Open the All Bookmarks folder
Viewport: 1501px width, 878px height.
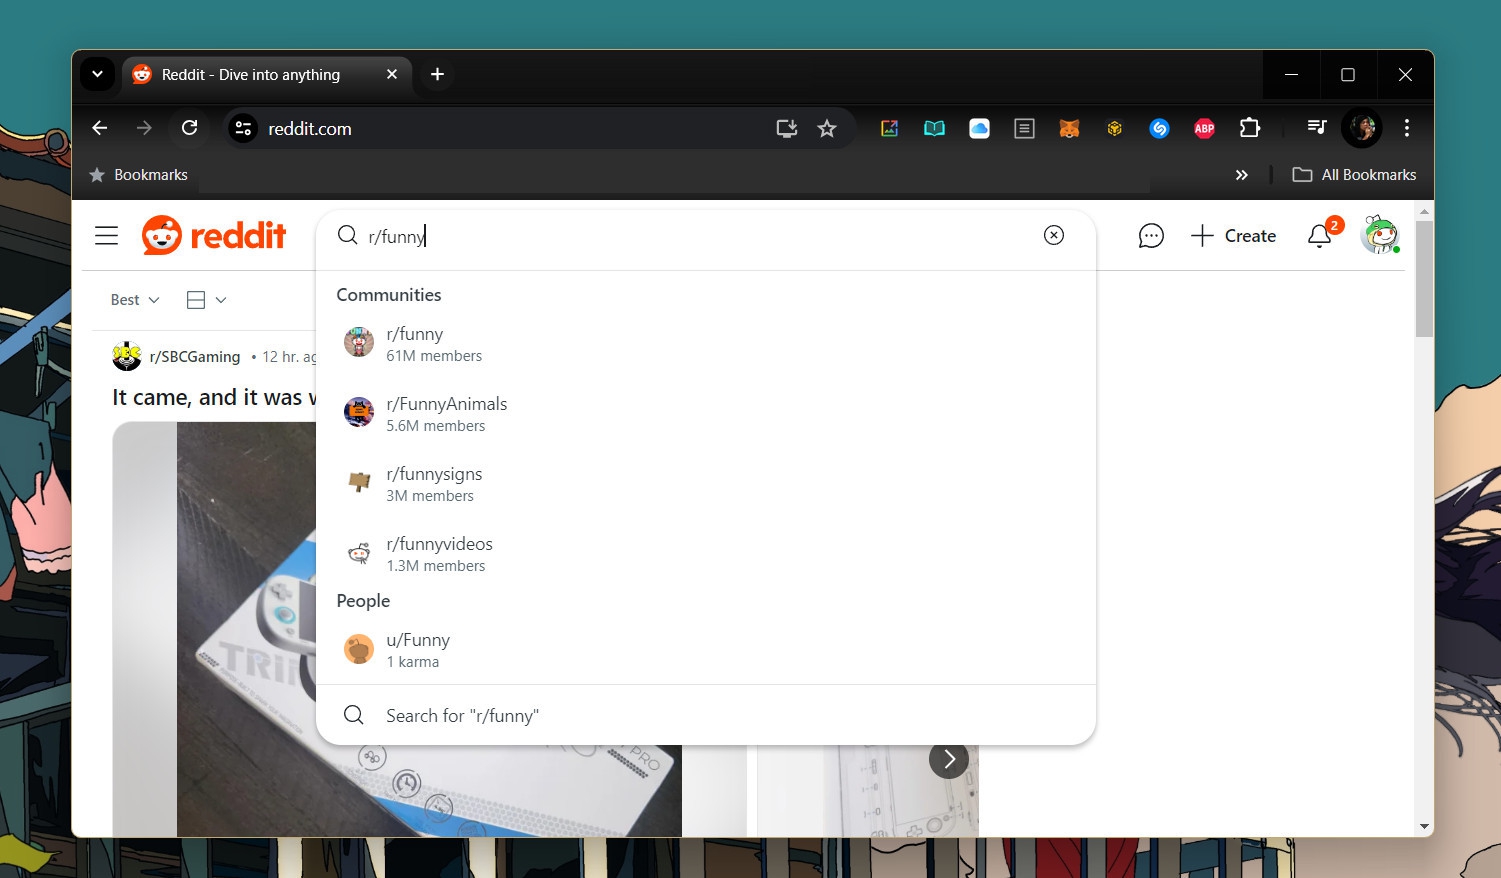click(1355, 175)
